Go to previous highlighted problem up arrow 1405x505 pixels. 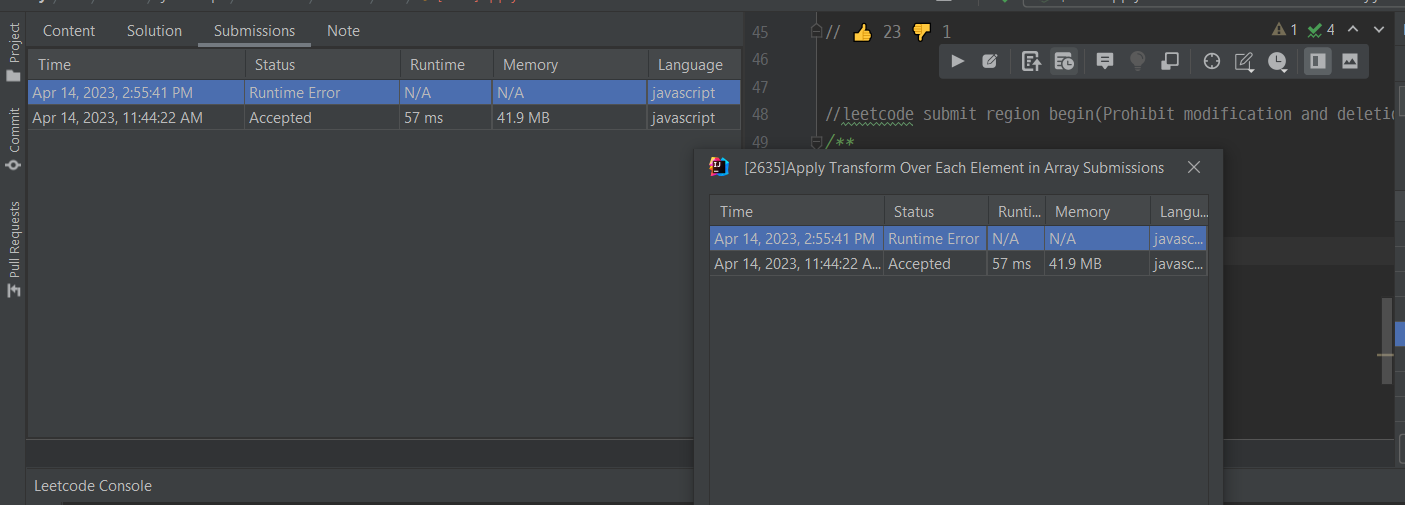point(1354,30)
